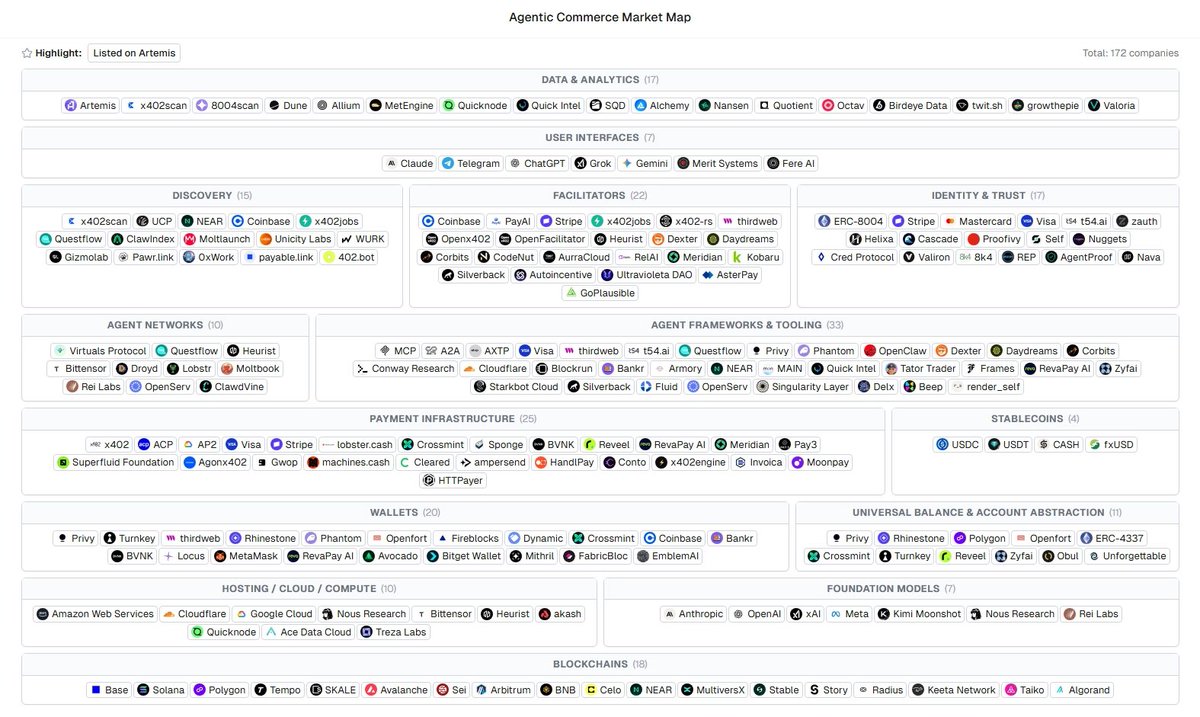
Task: Toggle the Listed on Artemis highlight filter
Action: pyautogui.click(x=134, y=53)
